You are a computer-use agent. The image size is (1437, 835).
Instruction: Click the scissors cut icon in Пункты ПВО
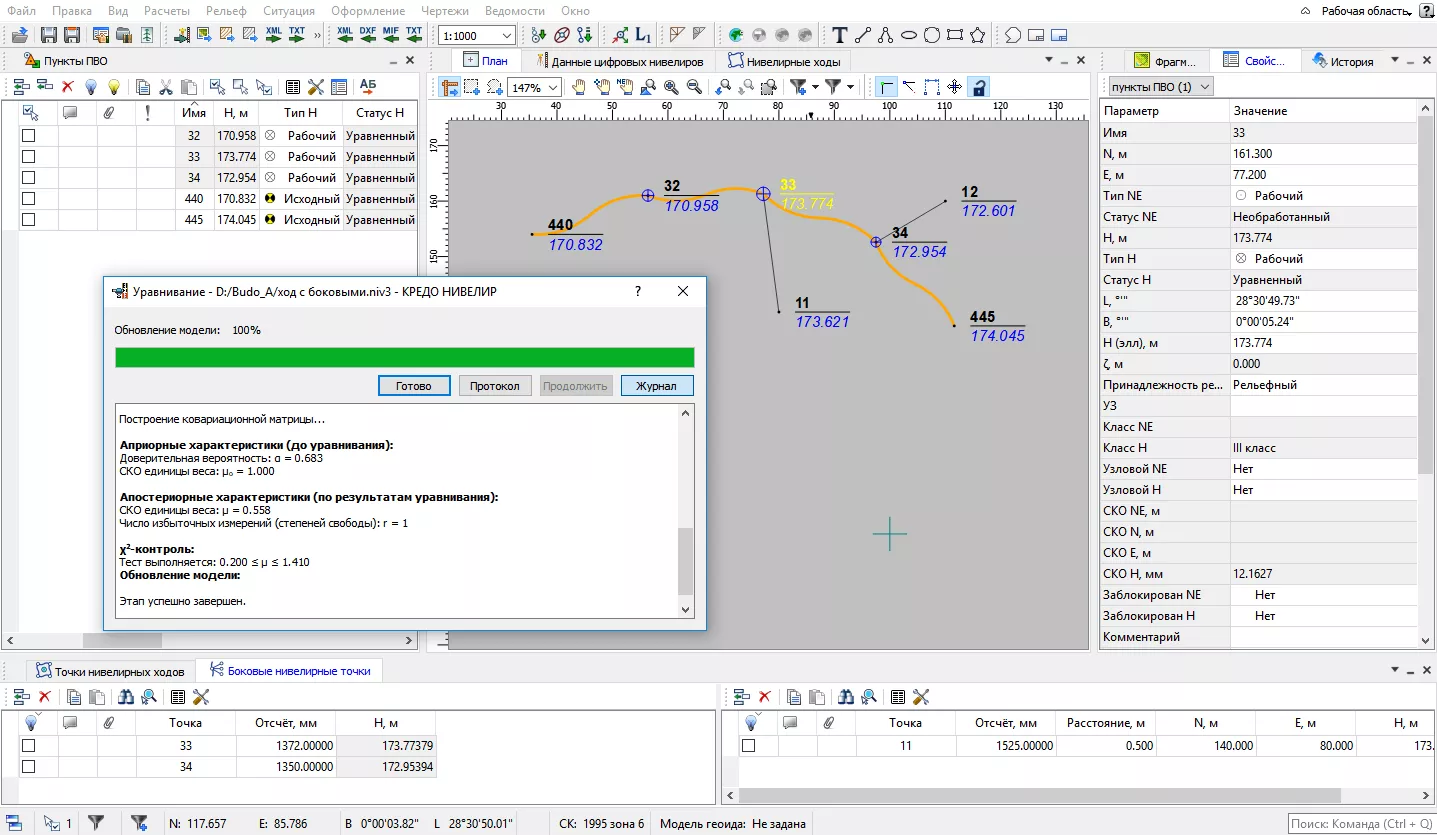[x=166, y=87]
